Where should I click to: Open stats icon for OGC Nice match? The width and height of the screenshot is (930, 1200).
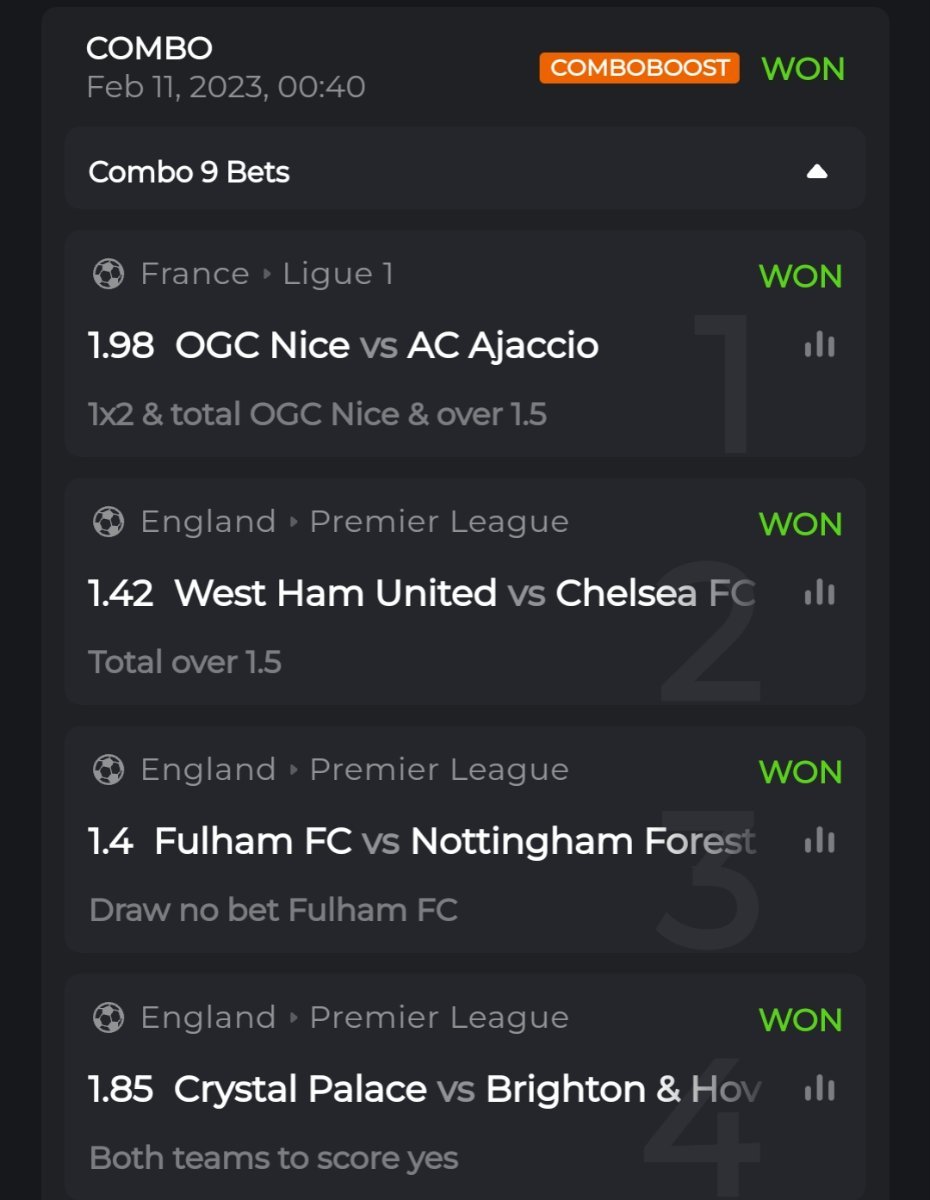click(819, 346)
